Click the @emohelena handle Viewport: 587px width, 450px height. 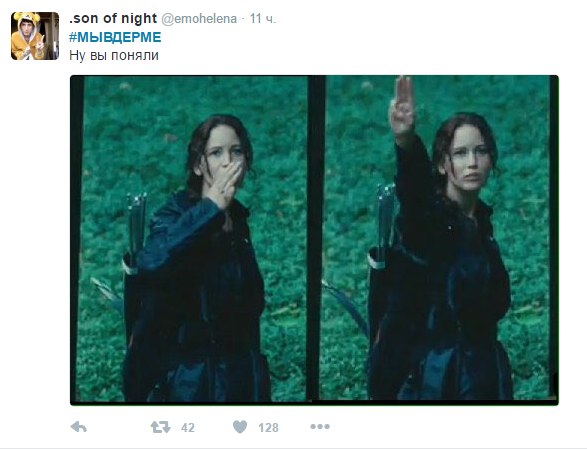pos(199,19)
